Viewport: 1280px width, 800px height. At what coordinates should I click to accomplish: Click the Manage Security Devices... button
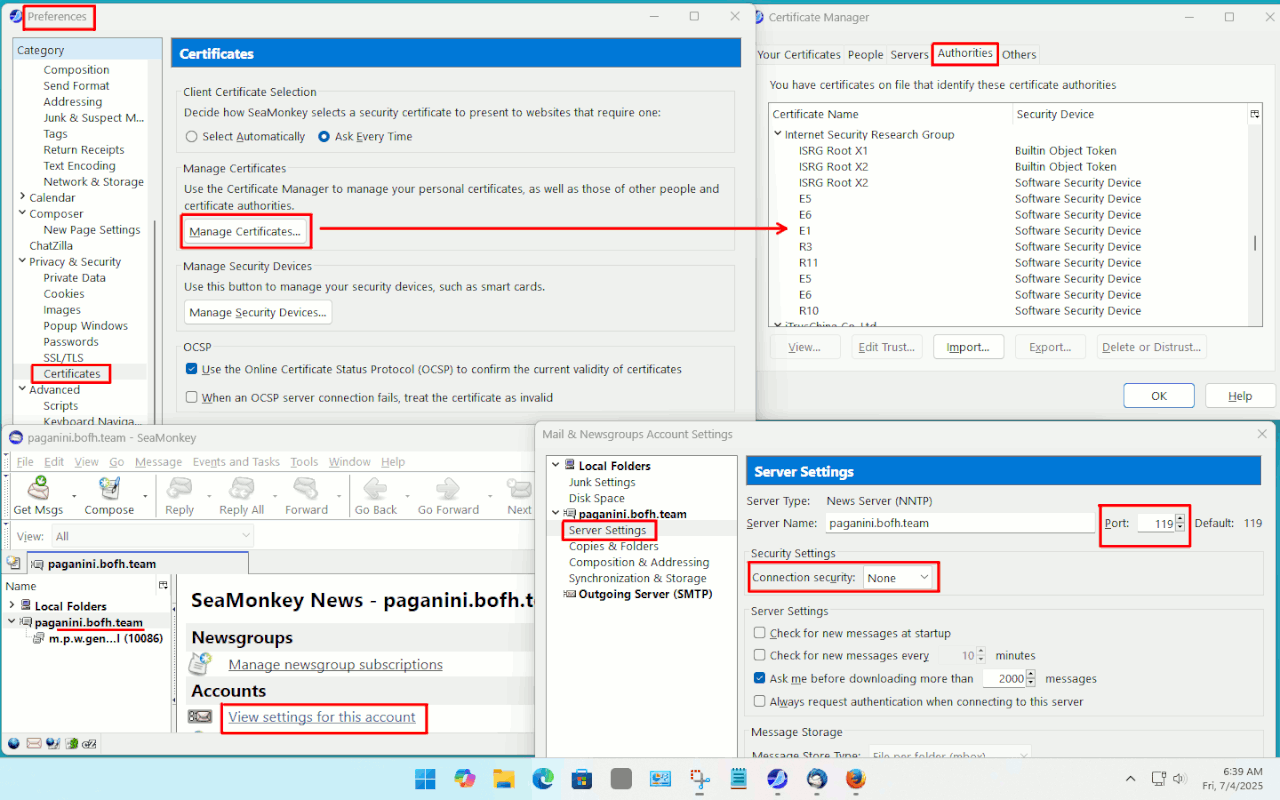tap(258, 313)
